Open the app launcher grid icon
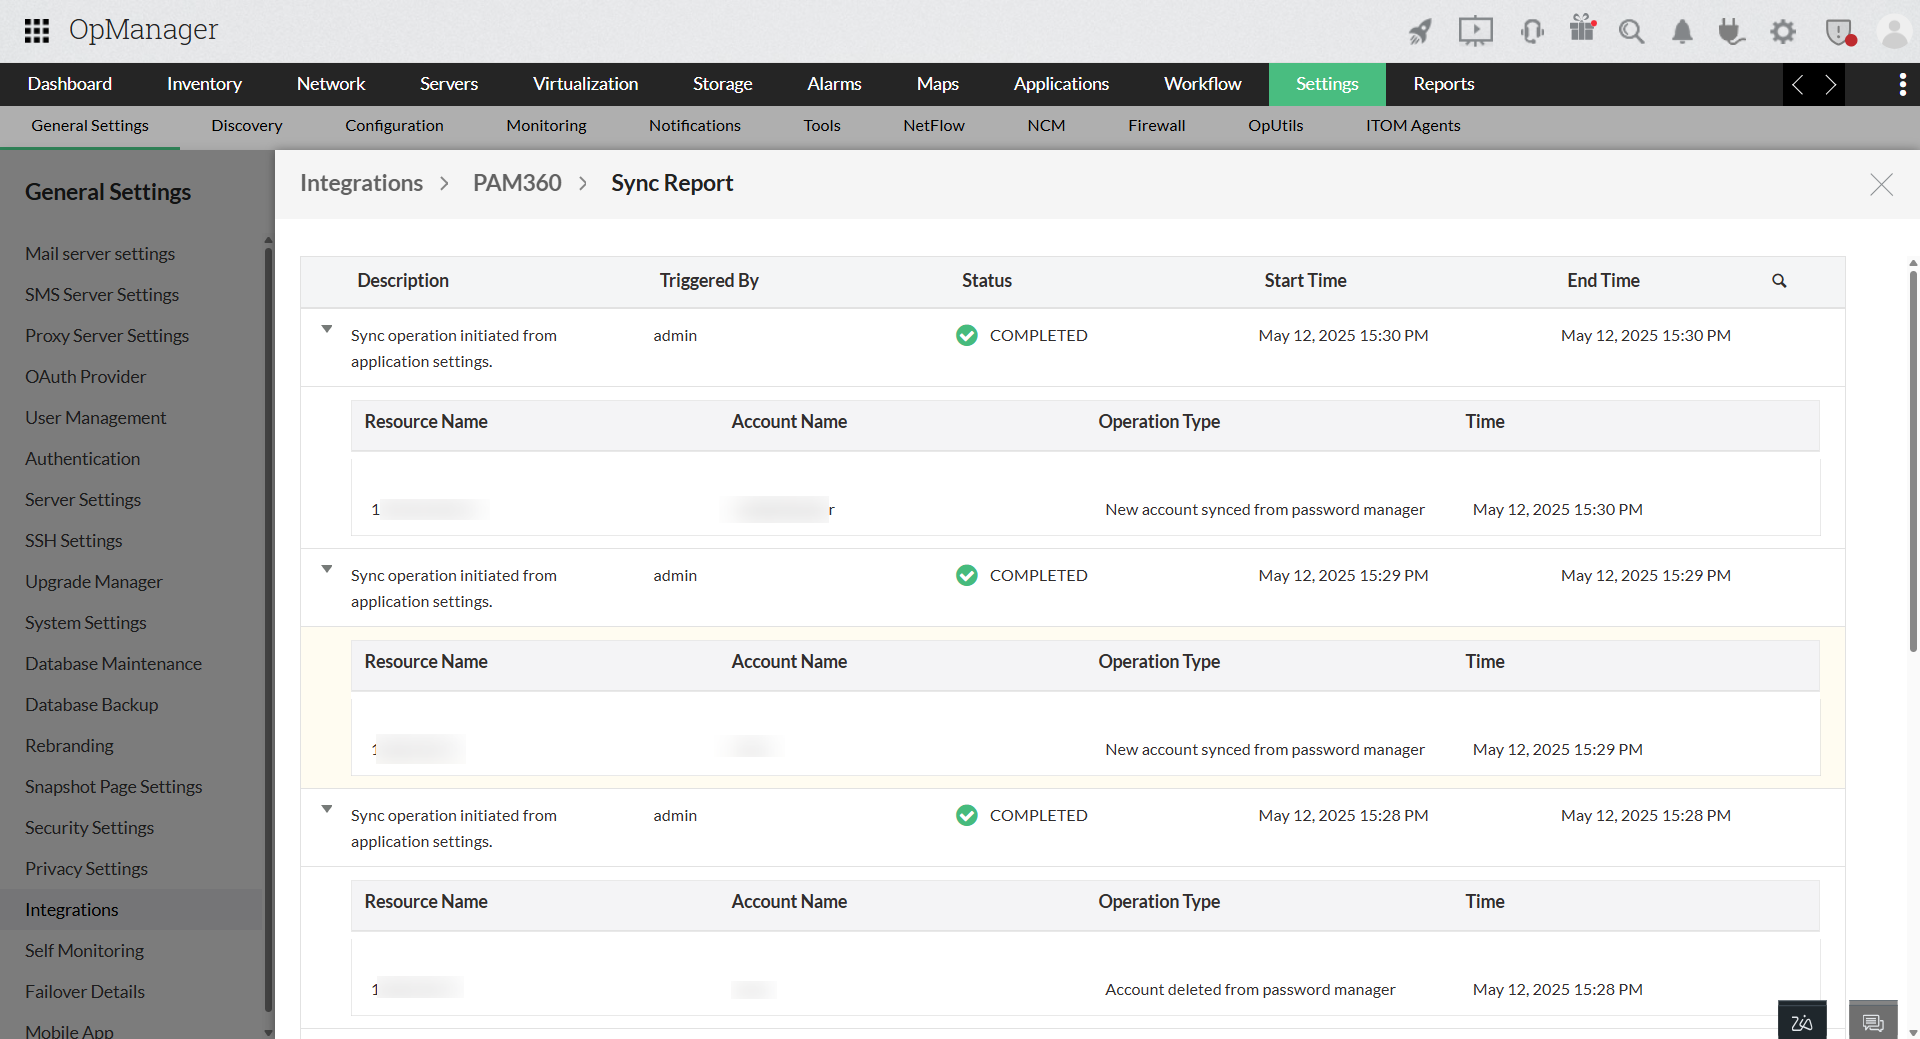The width and height of the screenshot is (1920, 1039). [37, 31]
